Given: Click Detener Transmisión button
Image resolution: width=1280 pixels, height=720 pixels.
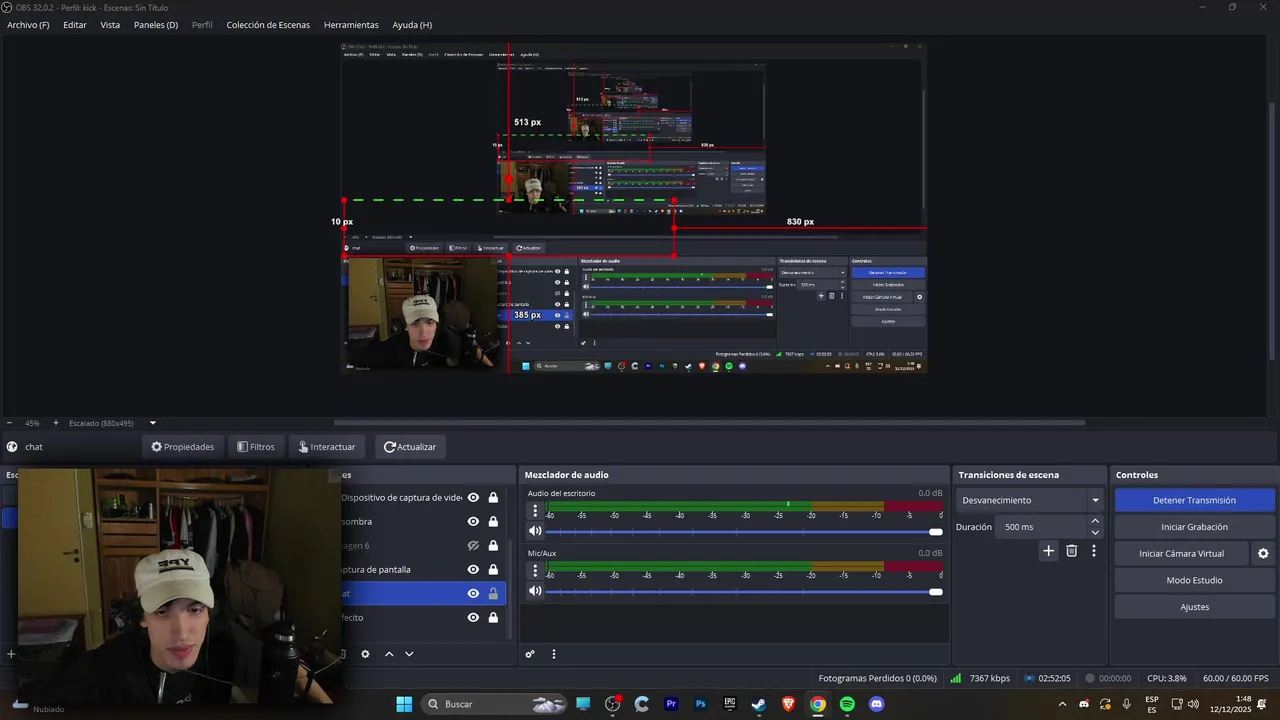Looking at the screenshot, I should 1194,500.
